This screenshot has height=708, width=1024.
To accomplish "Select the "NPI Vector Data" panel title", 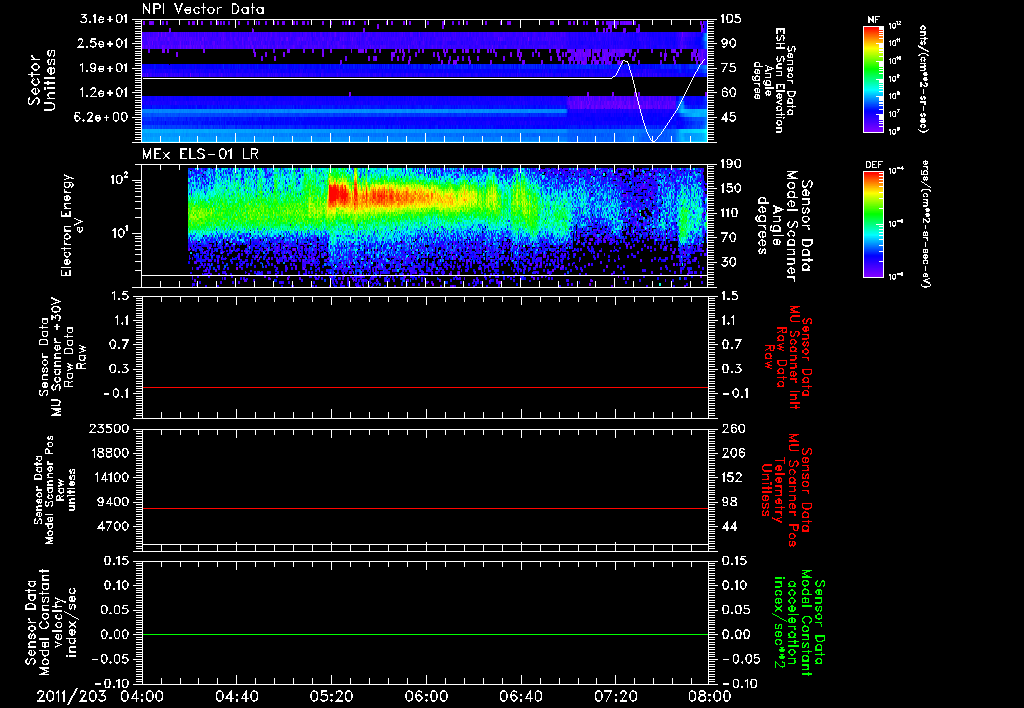I will tap(203, 9).
